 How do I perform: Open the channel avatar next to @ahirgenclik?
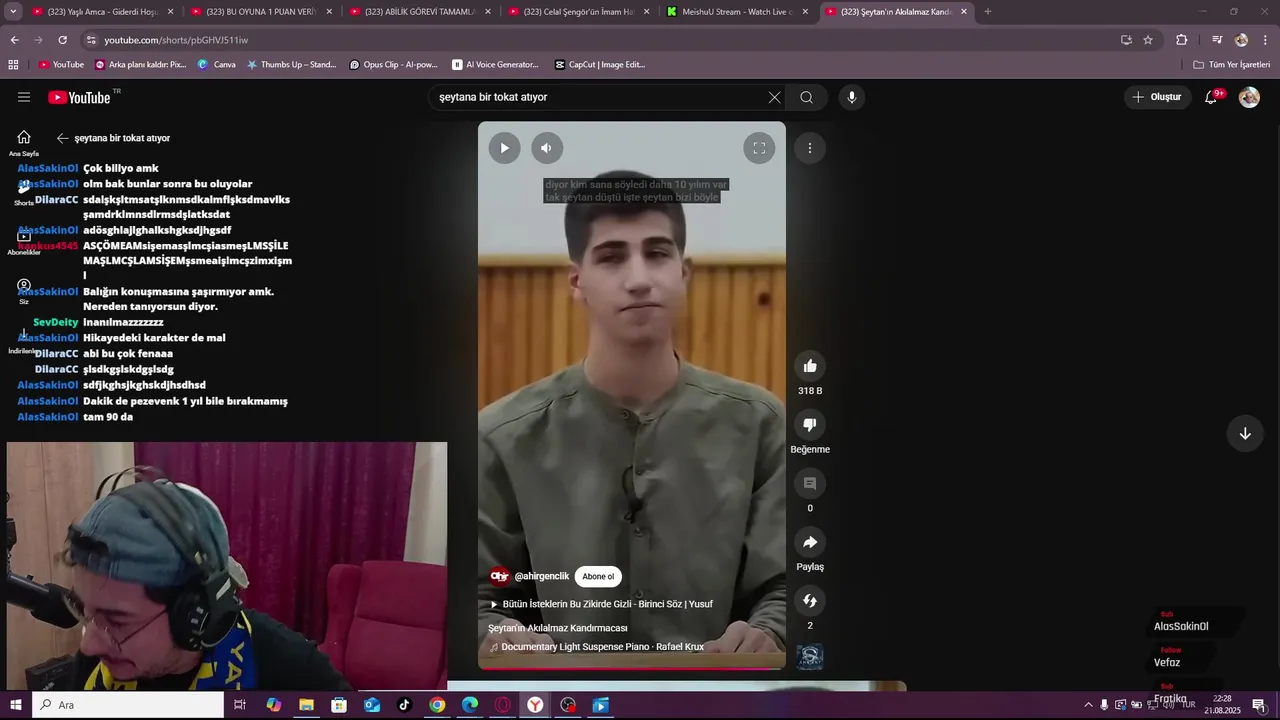[500, 576]
